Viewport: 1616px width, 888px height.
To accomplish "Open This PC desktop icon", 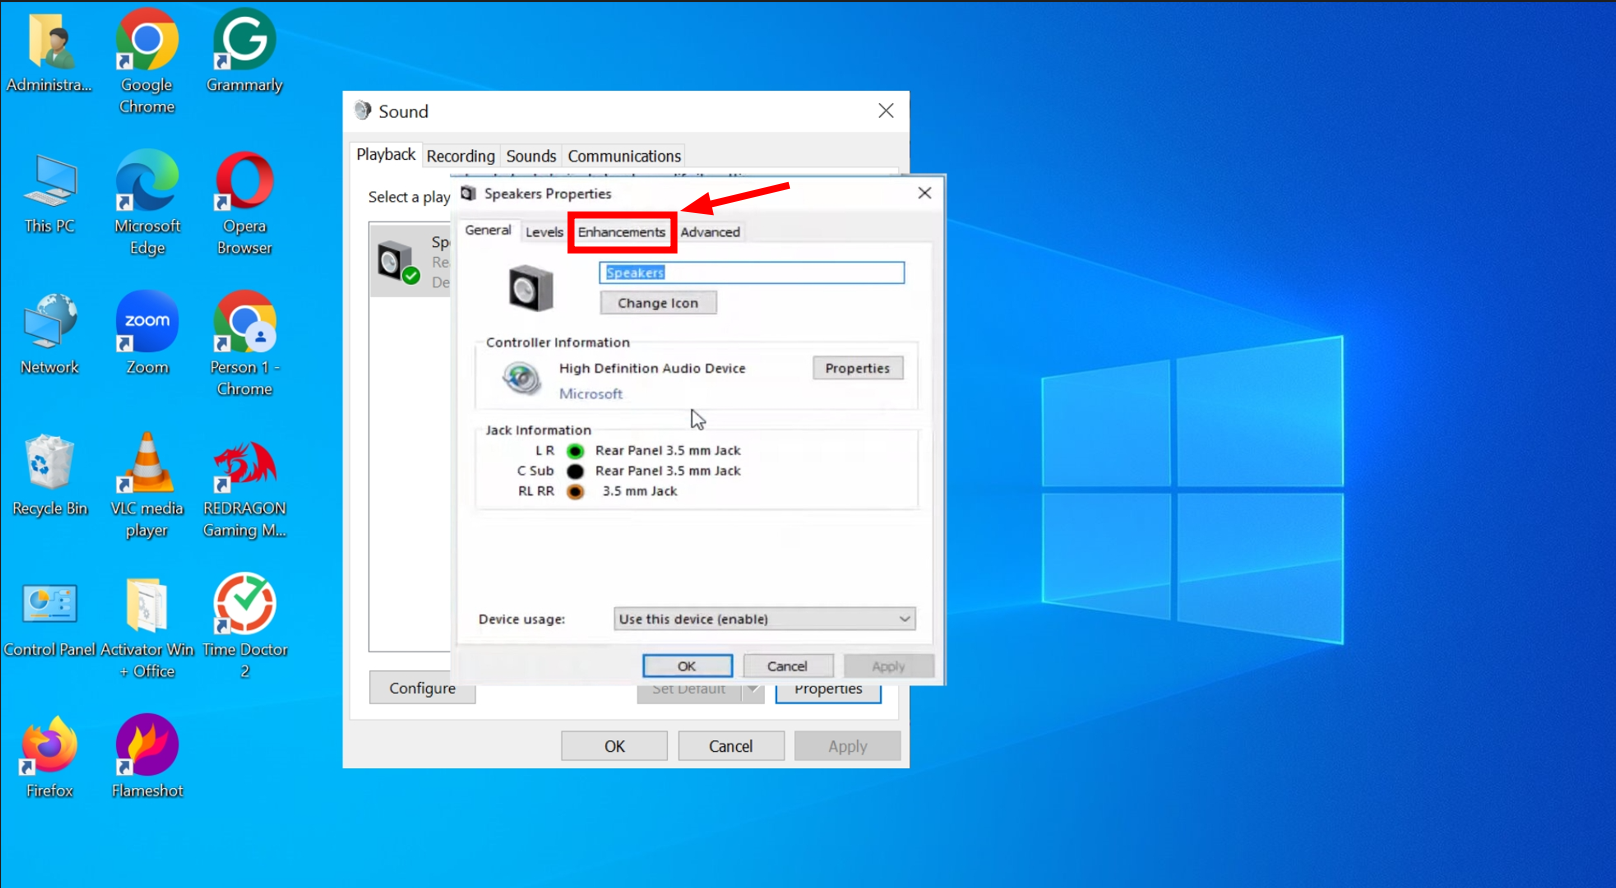I will pyautogui.click(x=49, y=196).
